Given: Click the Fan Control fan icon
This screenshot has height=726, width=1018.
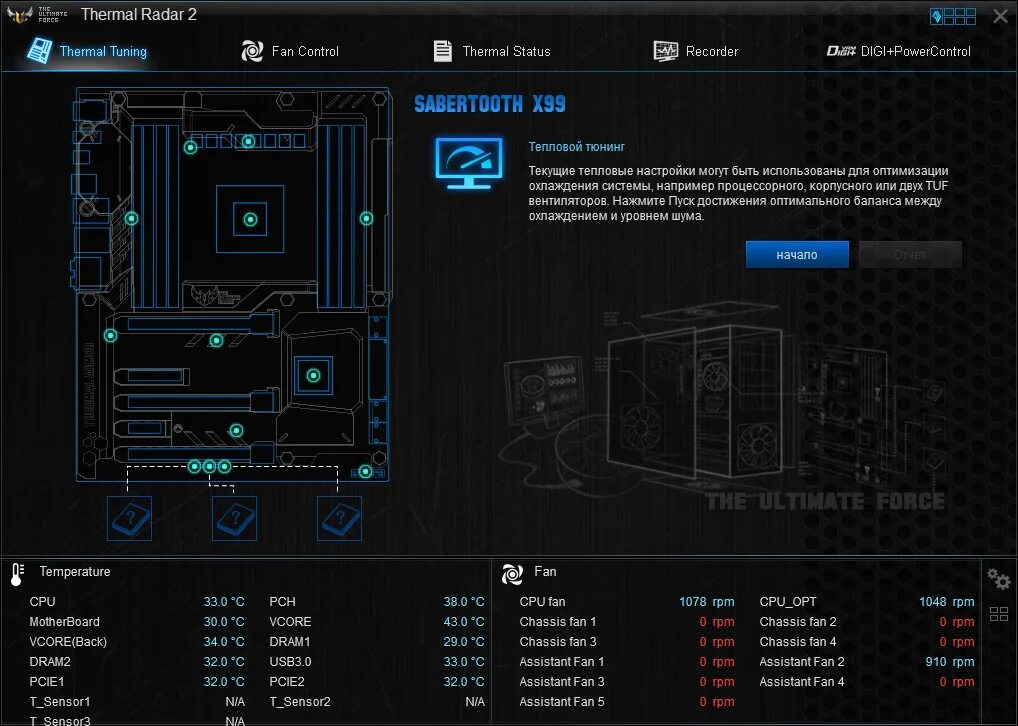Looking at the screenshot, I should click(252, 51).
